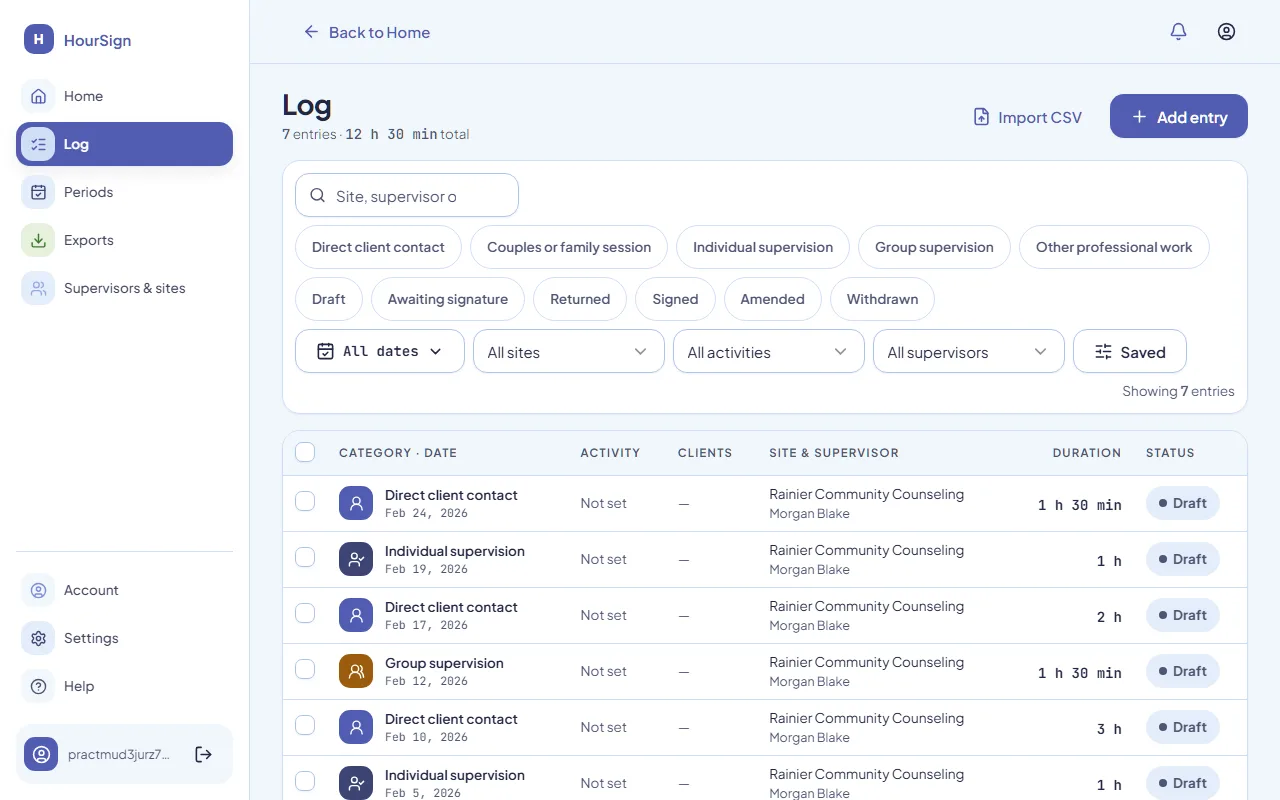Click the Settings gear icon
This screenshot has width=1280, height=800.
38,638
